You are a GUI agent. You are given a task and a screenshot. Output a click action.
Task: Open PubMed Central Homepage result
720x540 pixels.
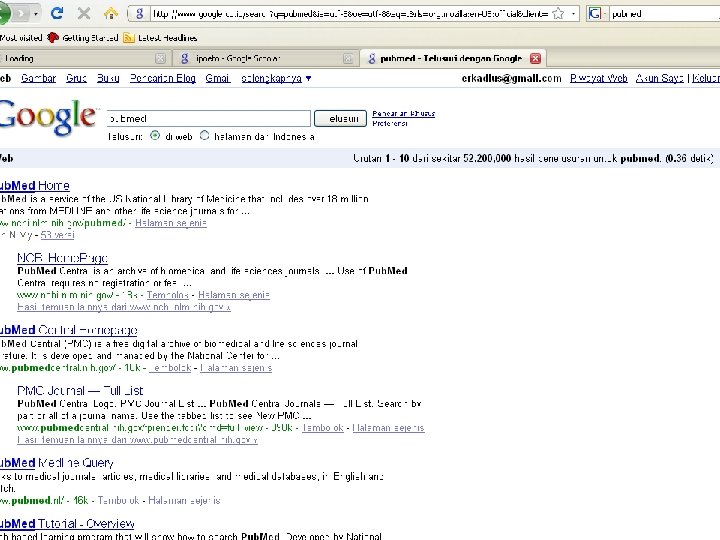tap(68, 330)
